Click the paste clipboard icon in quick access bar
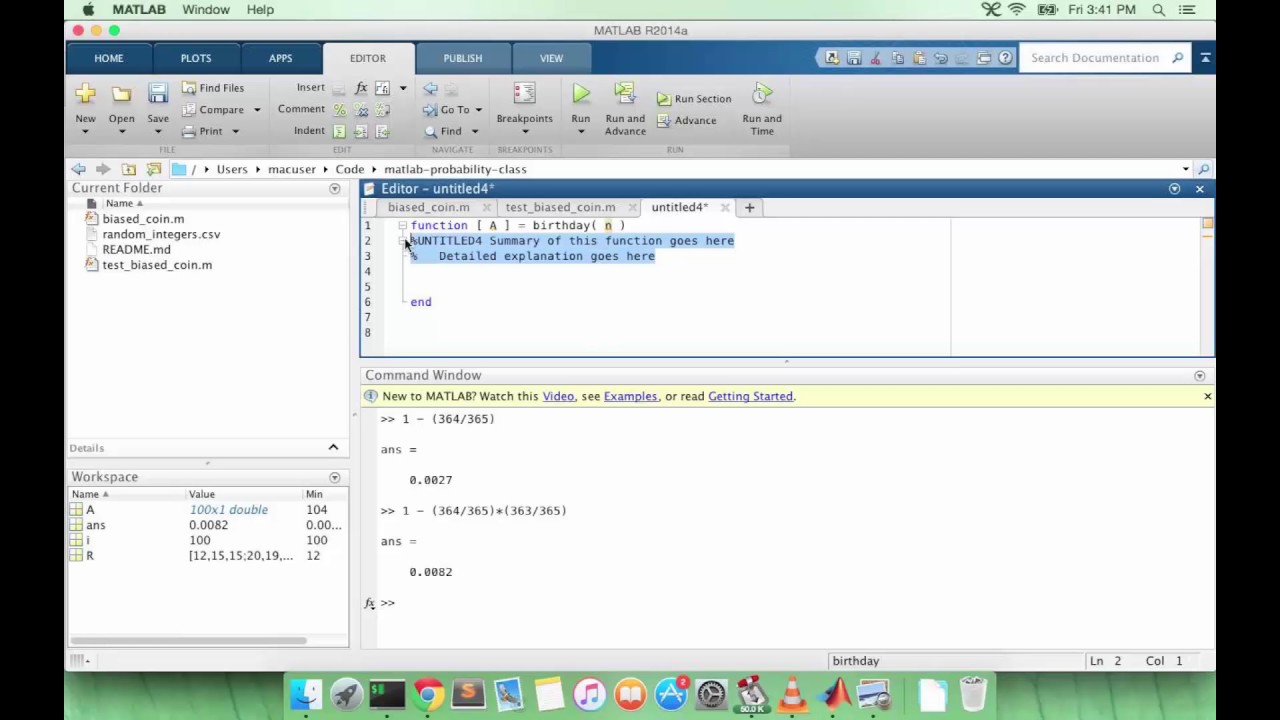Viewport: 1280px width, 720px height. click(x=919, y=58)
